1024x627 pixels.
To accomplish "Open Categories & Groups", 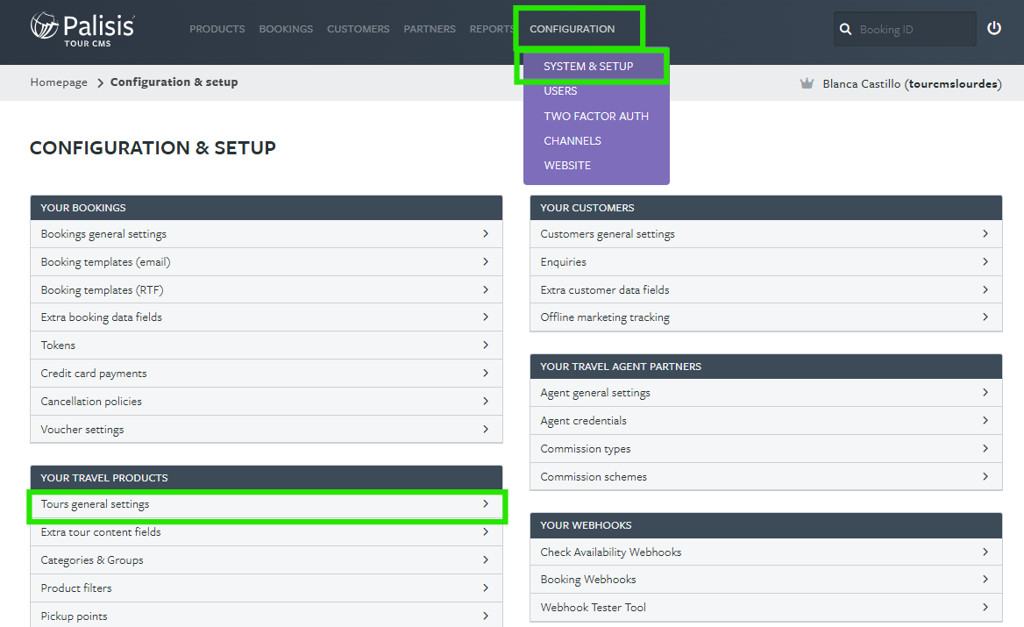I will [x=266, y=560].
